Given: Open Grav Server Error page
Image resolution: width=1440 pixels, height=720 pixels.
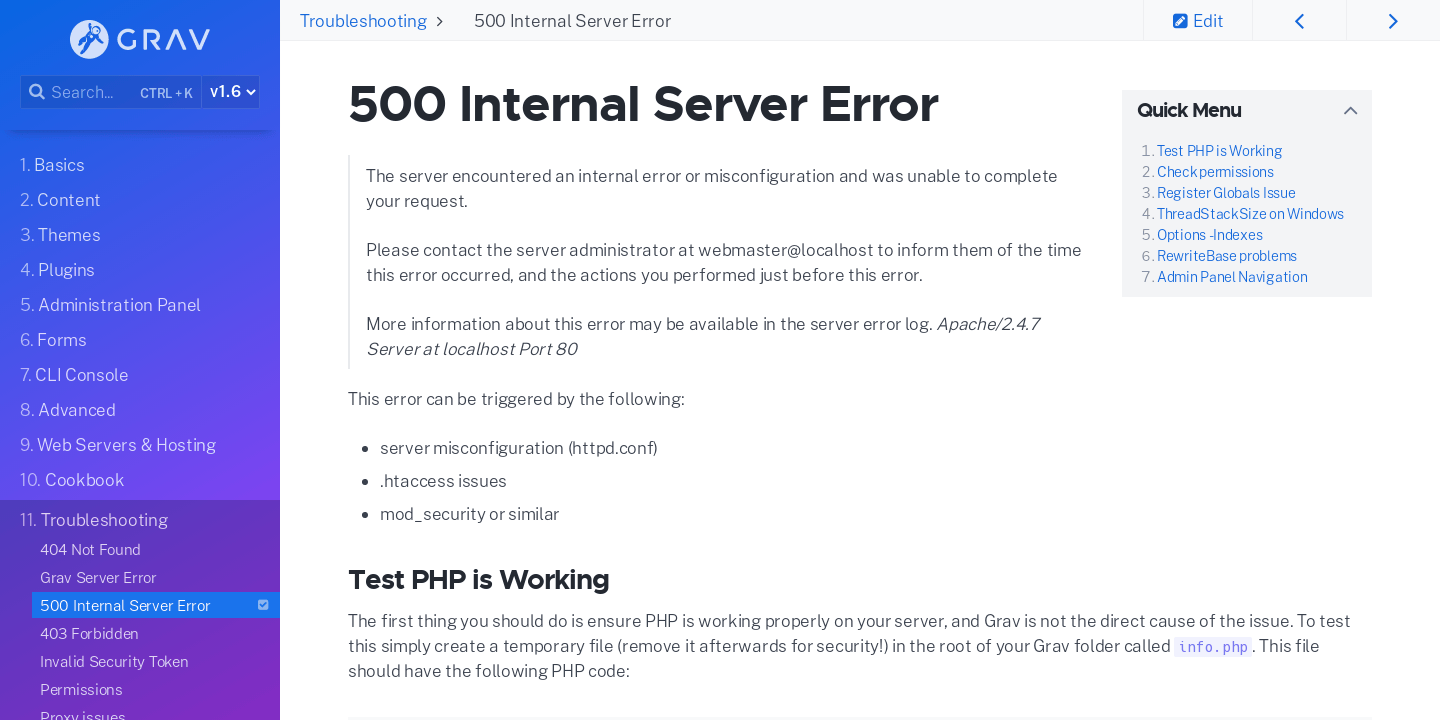Looking at the screenshot, I should [x=98, y=578].
